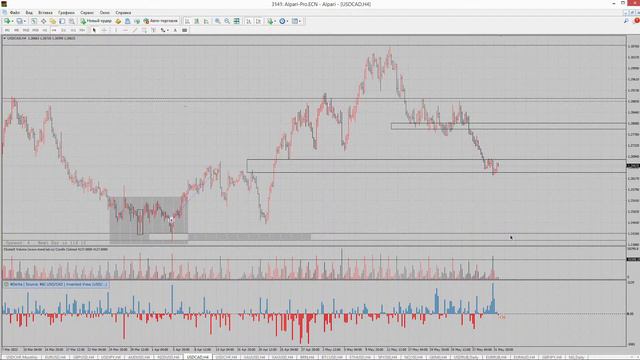Image resolution: width=640 pixels, height=360 pixels.
Task: Toggle the Market Watch window icon
Action: (x=34, y=21)
